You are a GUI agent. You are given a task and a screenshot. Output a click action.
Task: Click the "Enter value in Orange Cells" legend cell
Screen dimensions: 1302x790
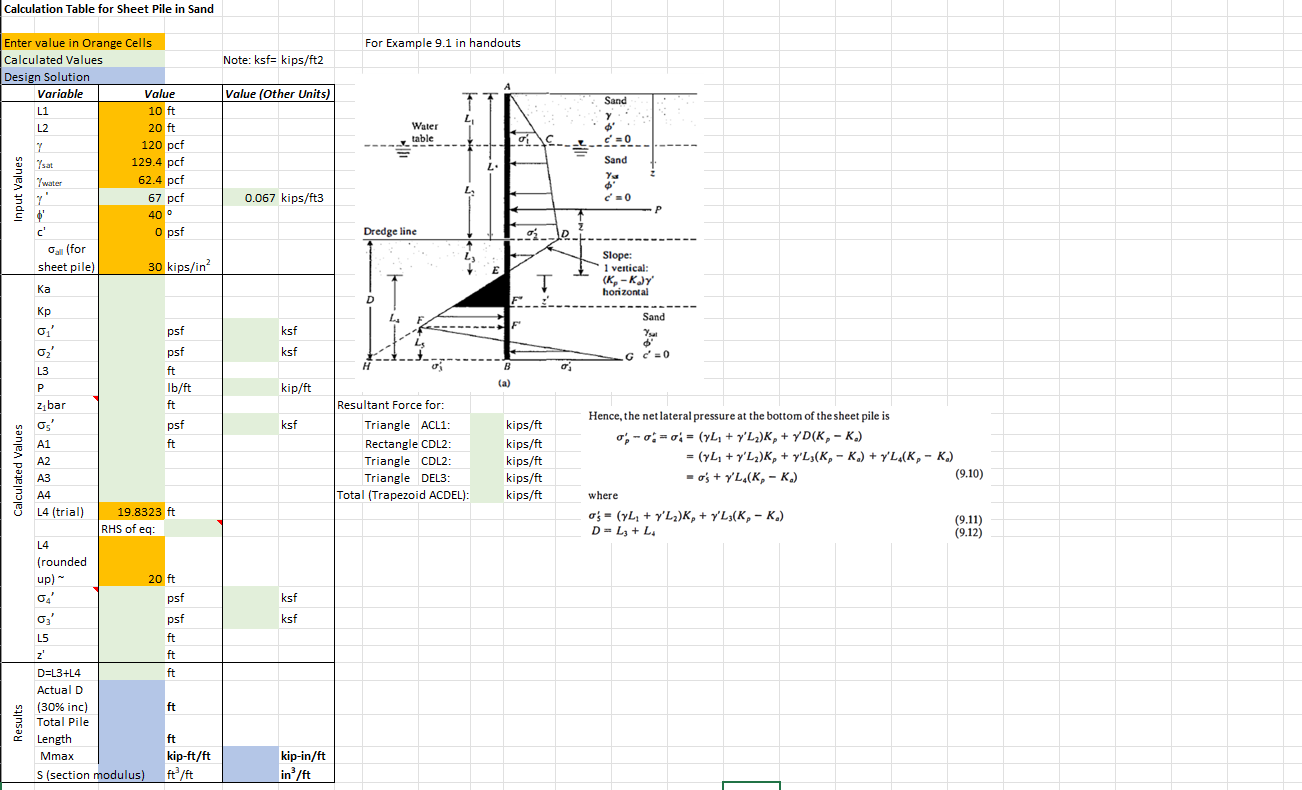(x=84, y=43)
